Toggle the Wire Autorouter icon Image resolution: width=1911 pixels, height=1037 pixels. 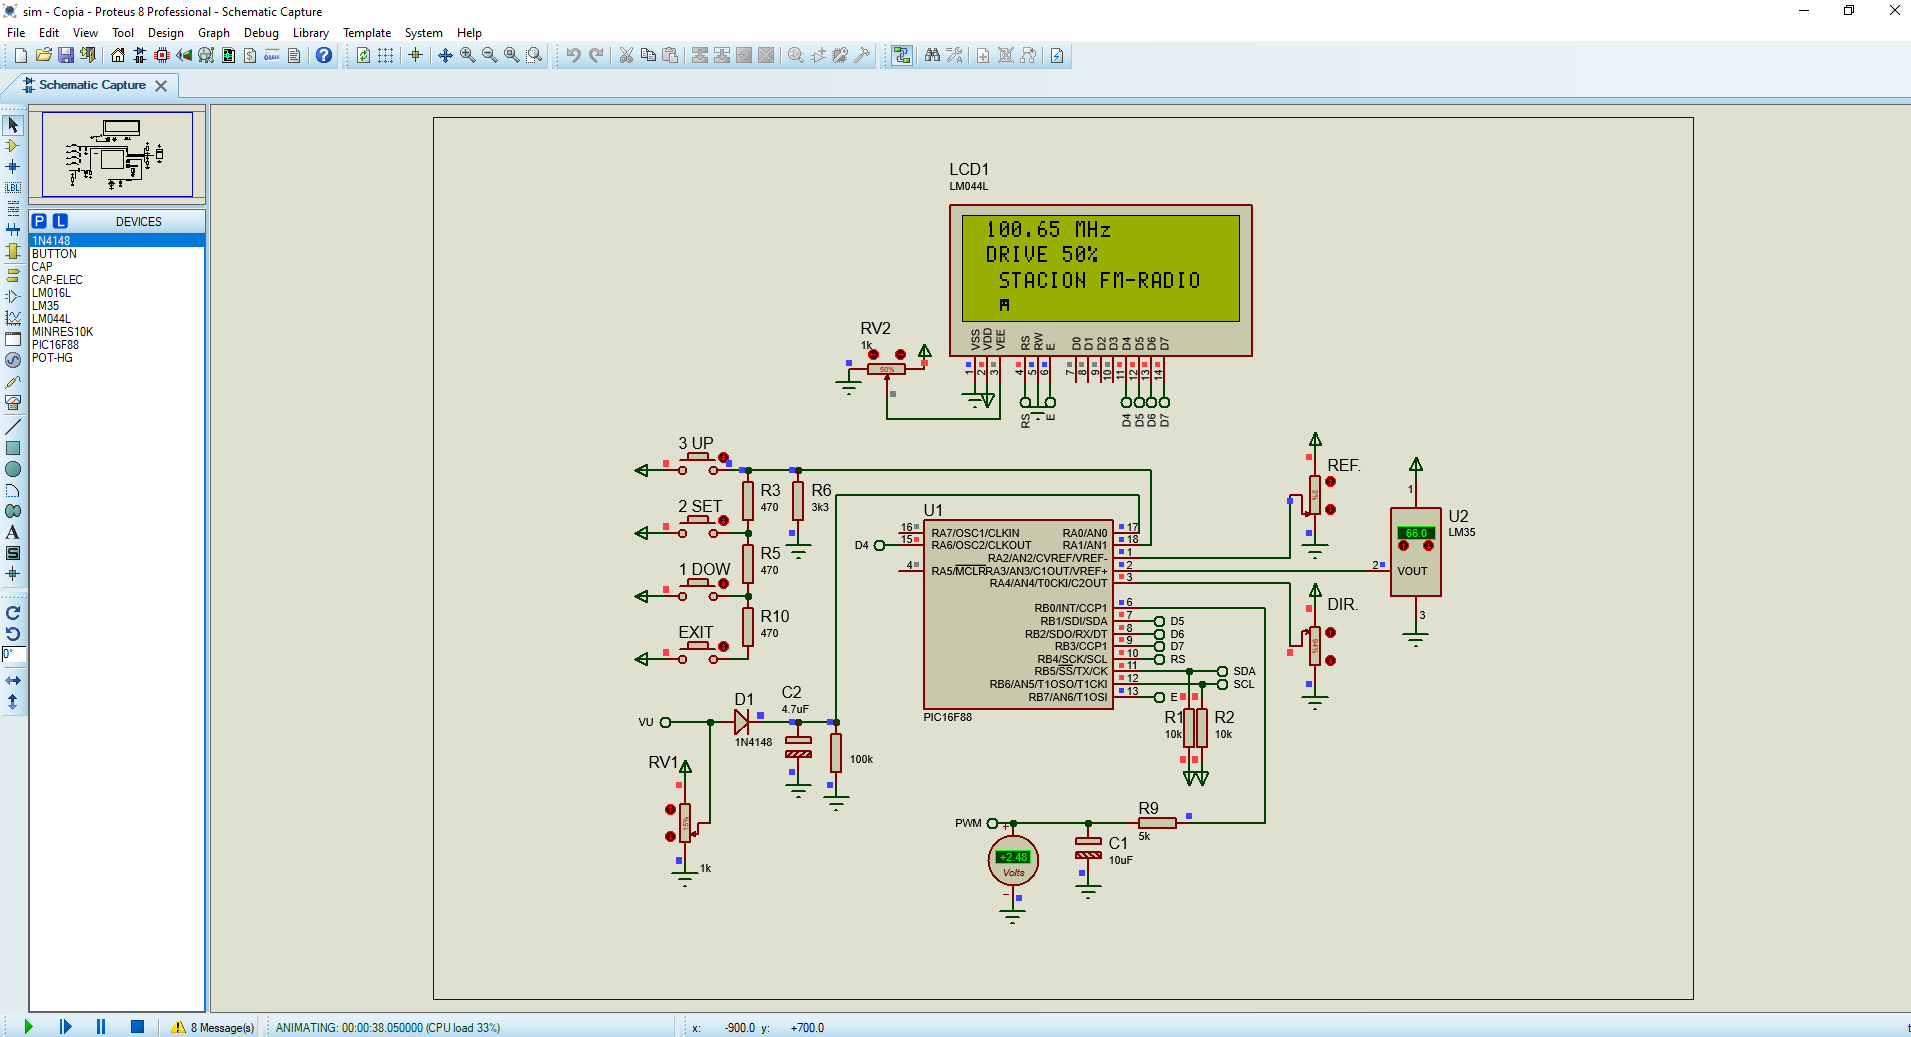[x=902, y=56]
